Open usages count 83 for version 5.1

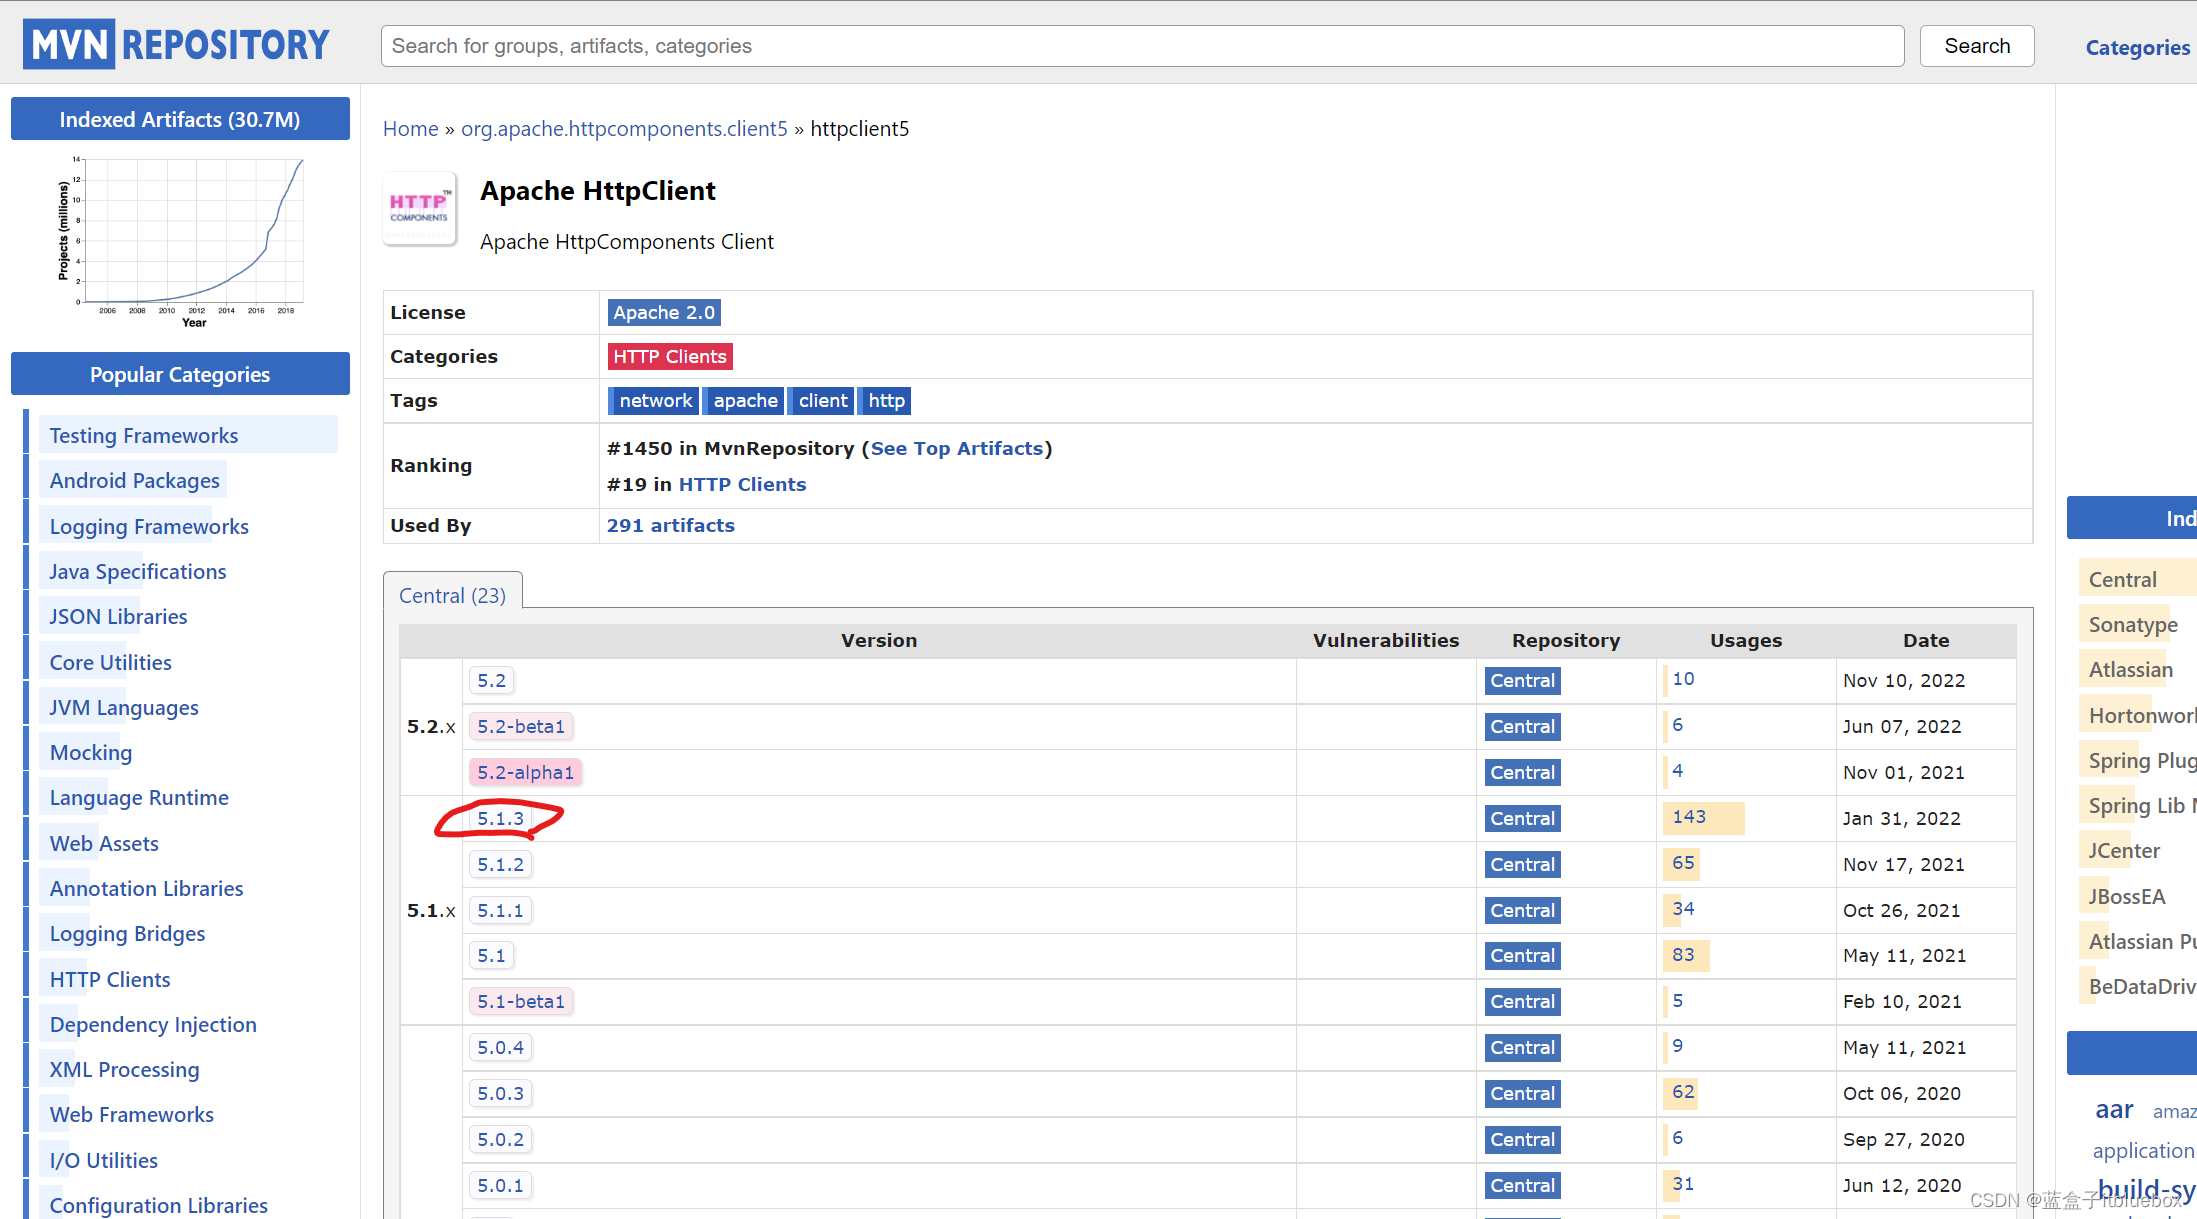coord(1683,955)
